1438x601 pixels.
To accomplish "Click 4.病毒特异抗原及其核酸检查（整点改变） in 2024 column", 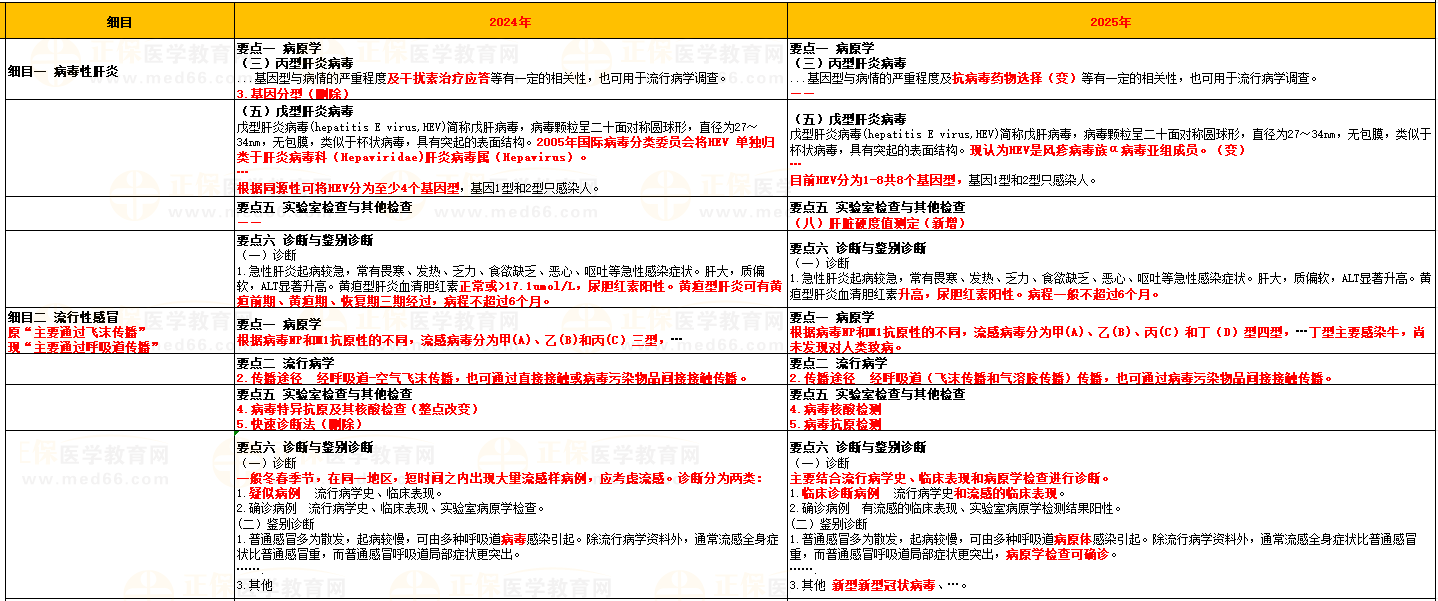I will pos(358,409).
